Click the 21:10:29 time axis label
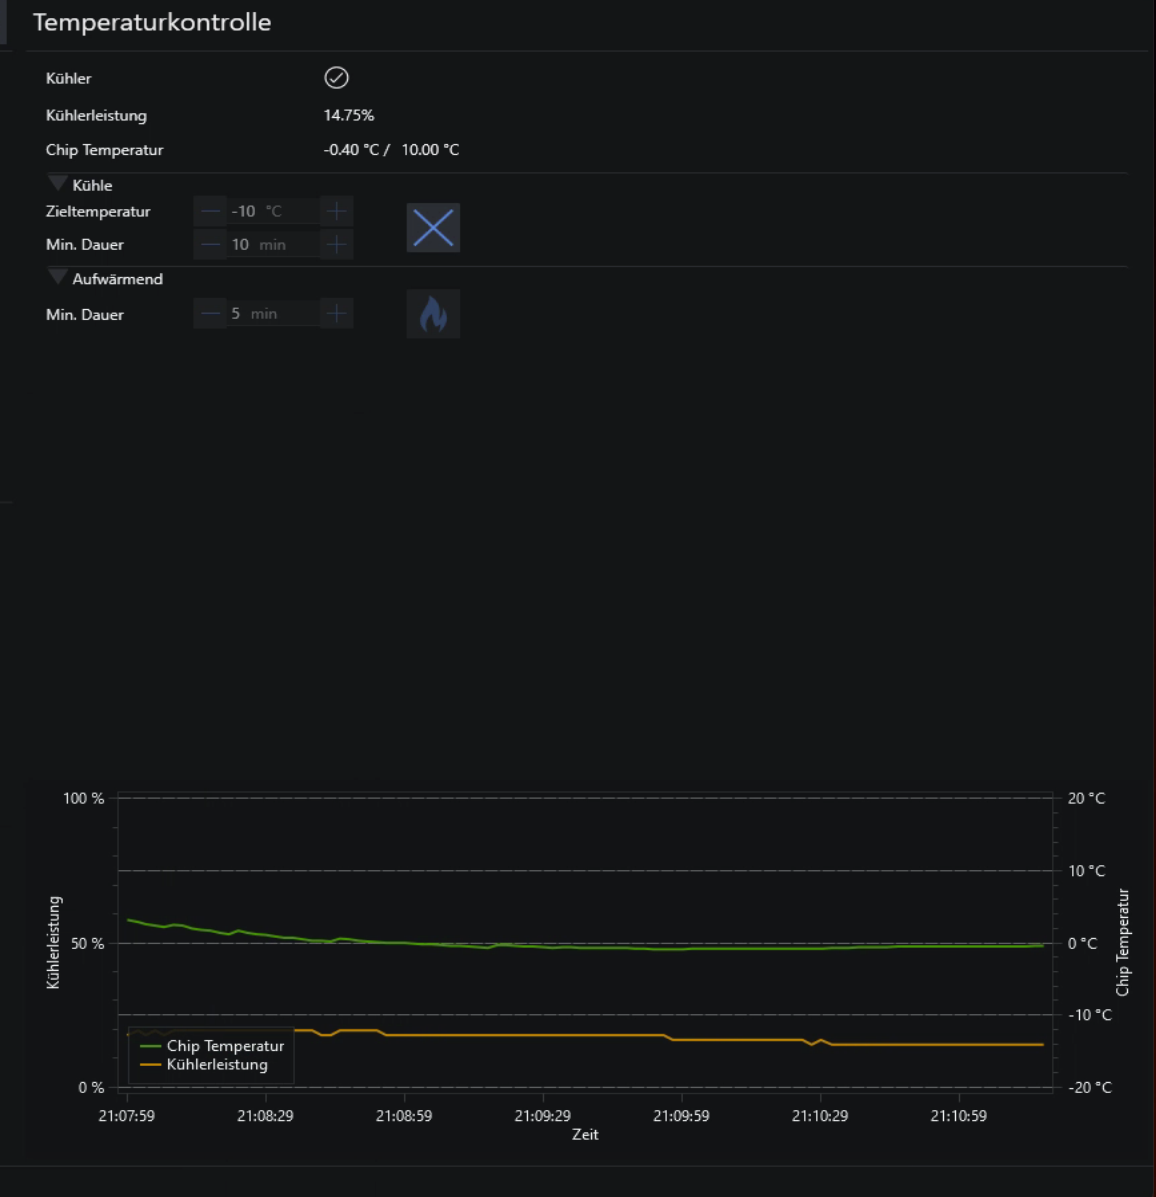 click(820, 1116)
